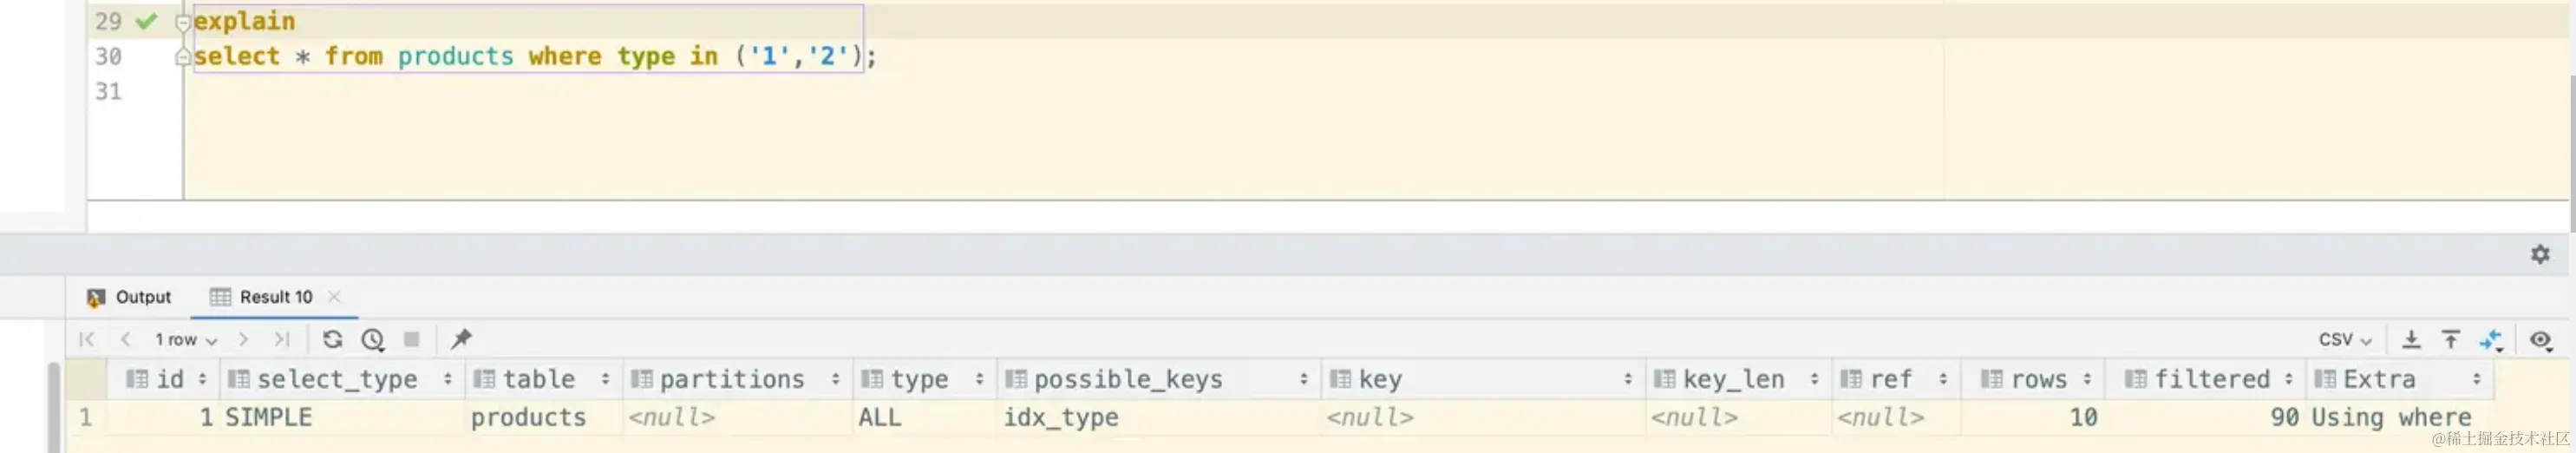Image resolution: width=2576 pixels, height=453 pixels.
Task: Sort by the possible_keys column arrows
Action: [x=1303, y=379]
